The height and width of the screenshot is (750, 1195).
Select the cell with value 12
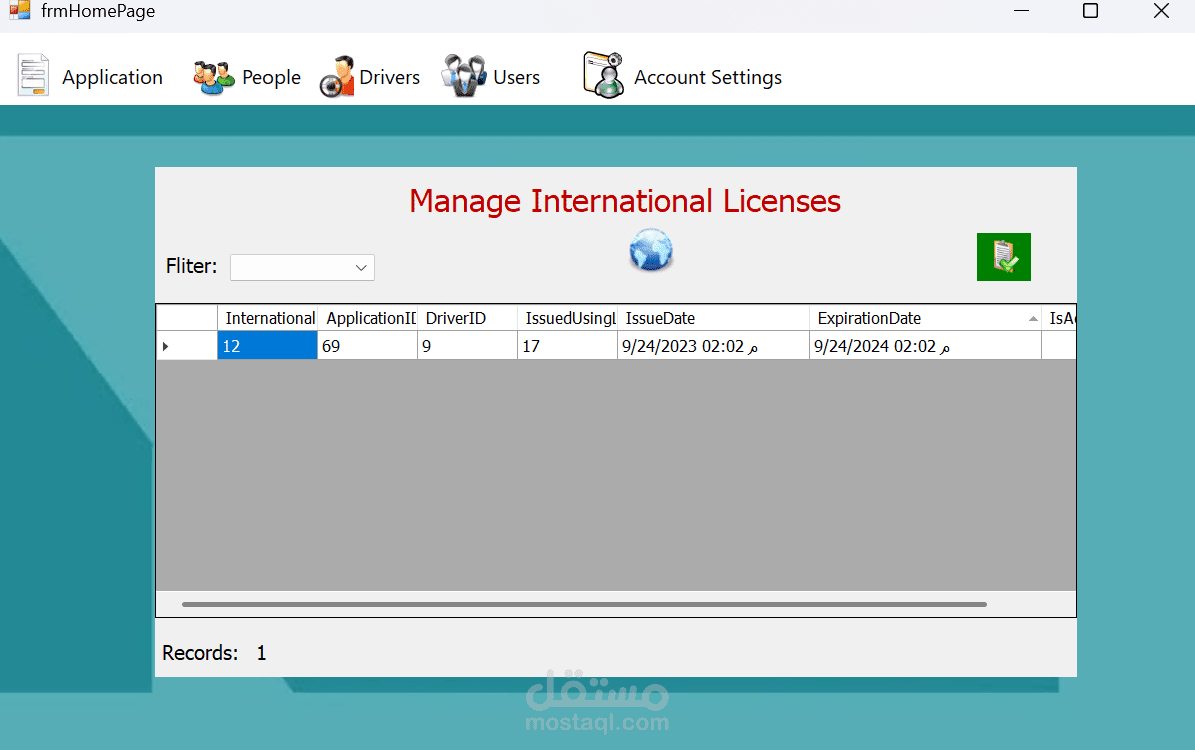pos(268,346)
